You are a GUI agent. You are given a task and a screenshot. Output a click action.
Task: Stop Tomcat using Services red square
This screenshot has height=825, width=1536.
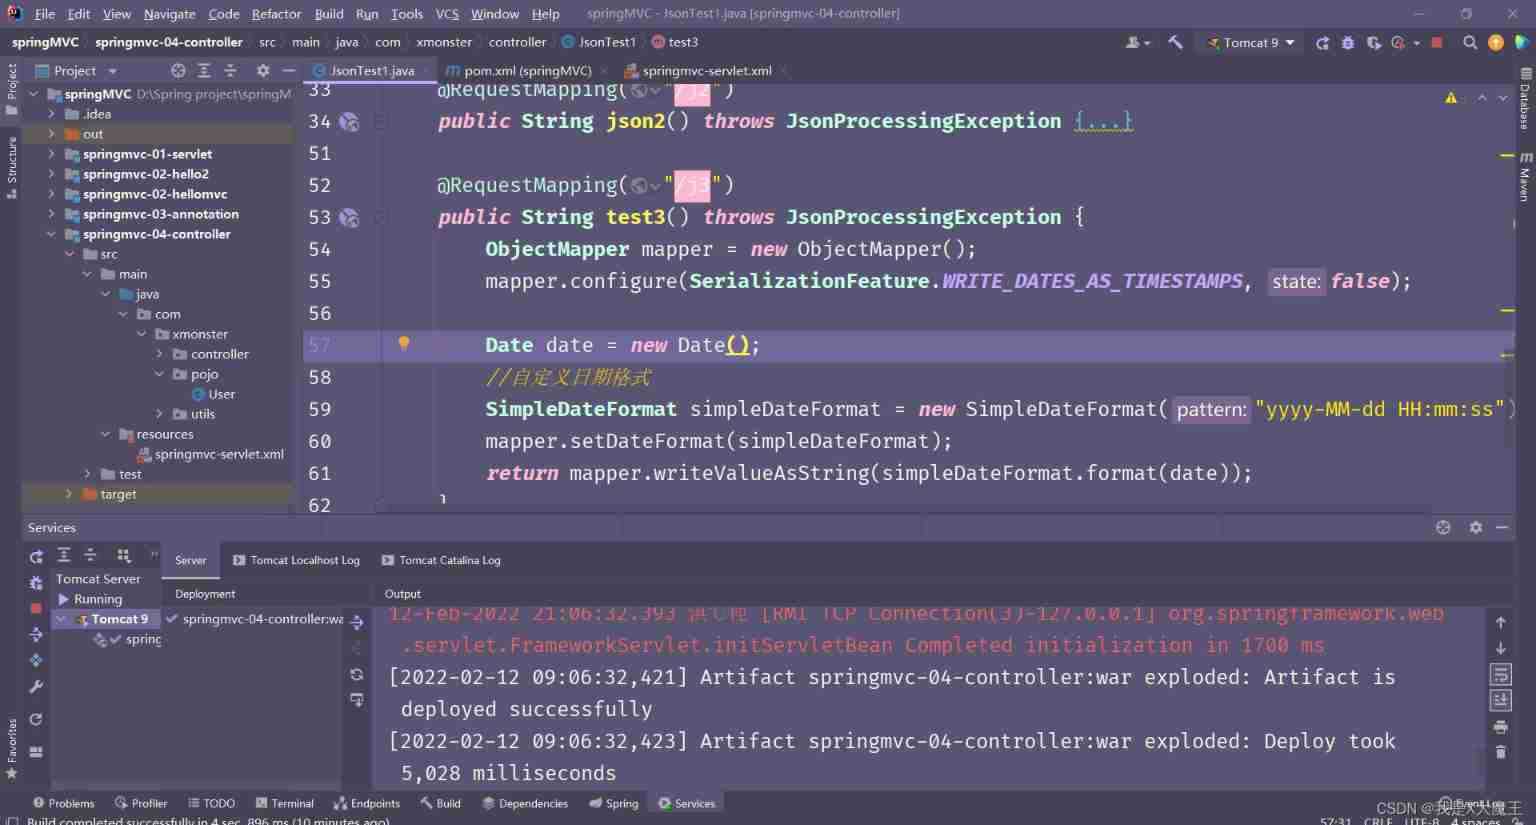(36, 608)
